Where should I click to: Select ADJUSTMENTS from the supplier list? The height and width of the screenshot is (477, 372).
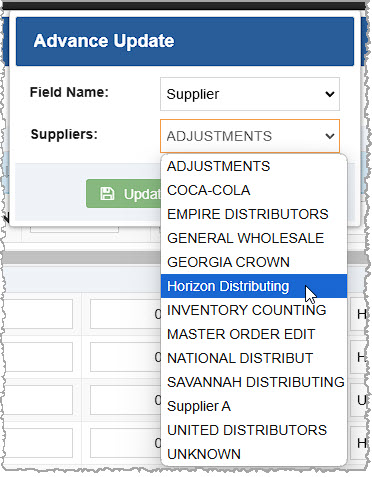254,166
